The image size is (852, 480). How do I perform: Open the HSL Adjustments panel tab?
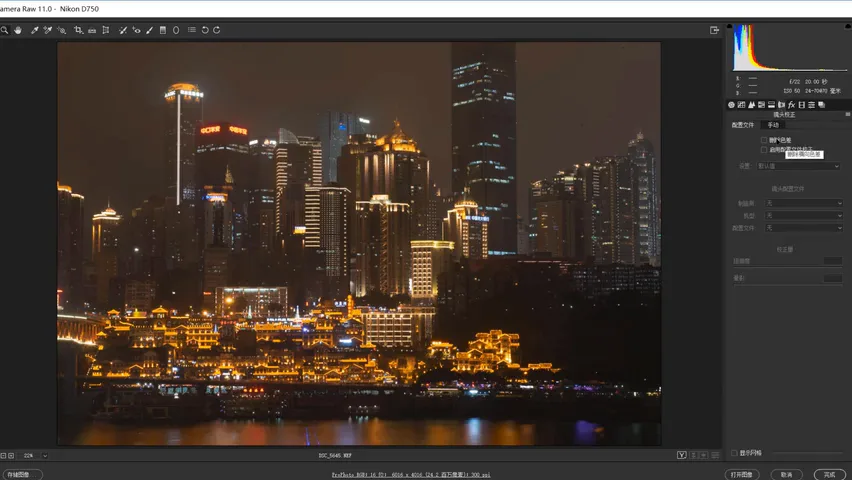(x=761, y=105)
